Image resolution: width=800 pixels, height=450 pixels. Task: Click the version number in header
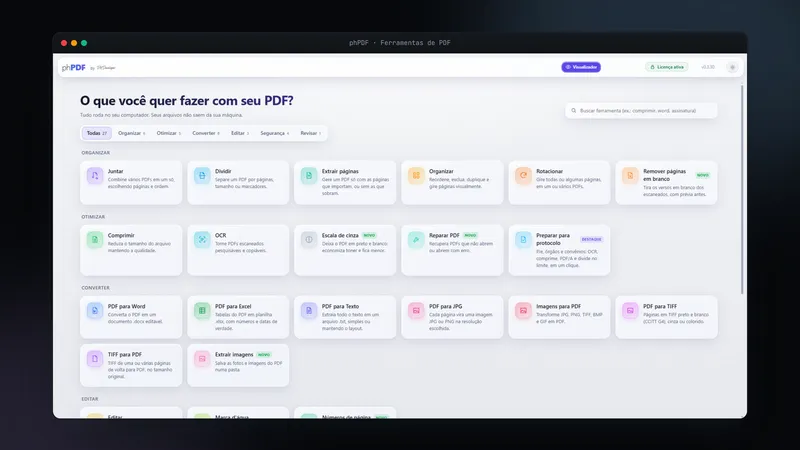click(x=708, y=67)
